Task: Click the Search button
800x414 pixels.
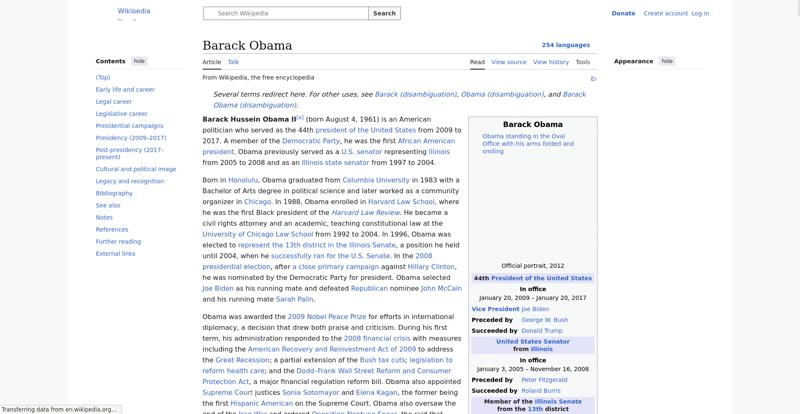Action: (384, 13)
